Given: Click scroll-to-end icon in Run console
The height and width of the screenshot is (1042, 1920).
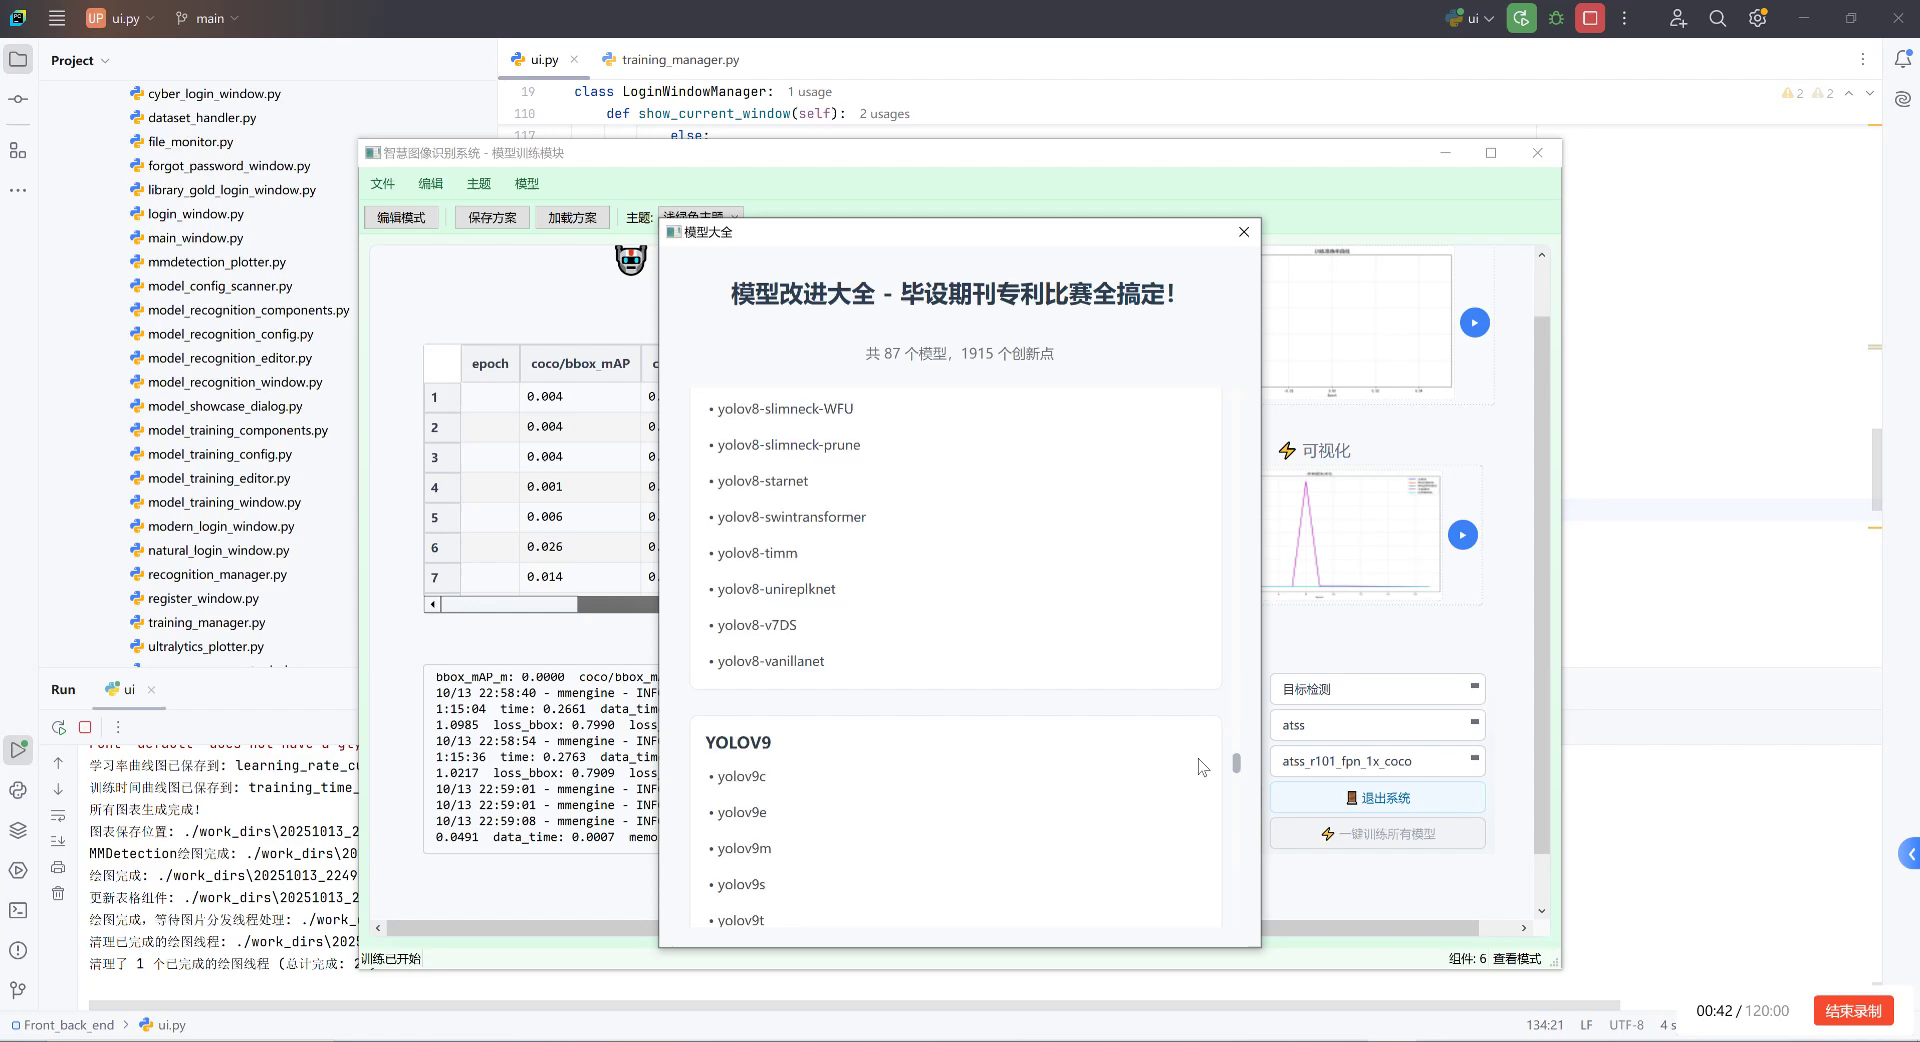Looking at the screenshot, I should [58, 841].
